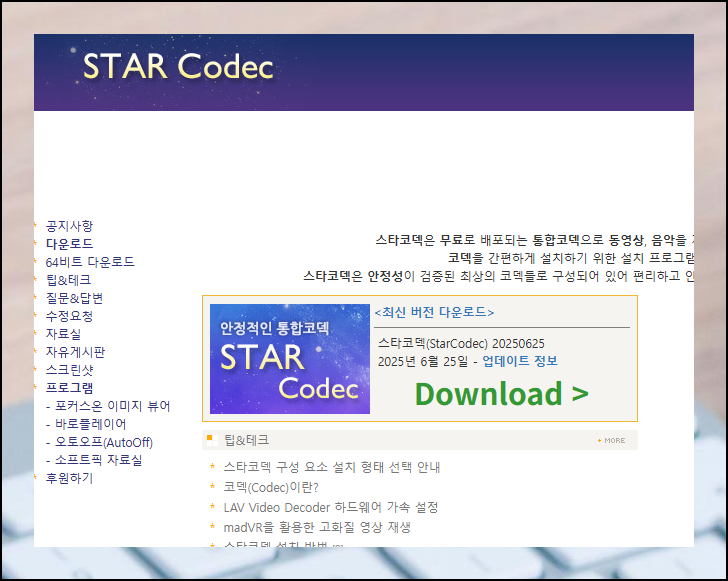The image size is (728, 581).
Task: Open the 자료실 sidebar link
Action: (63, 334)
